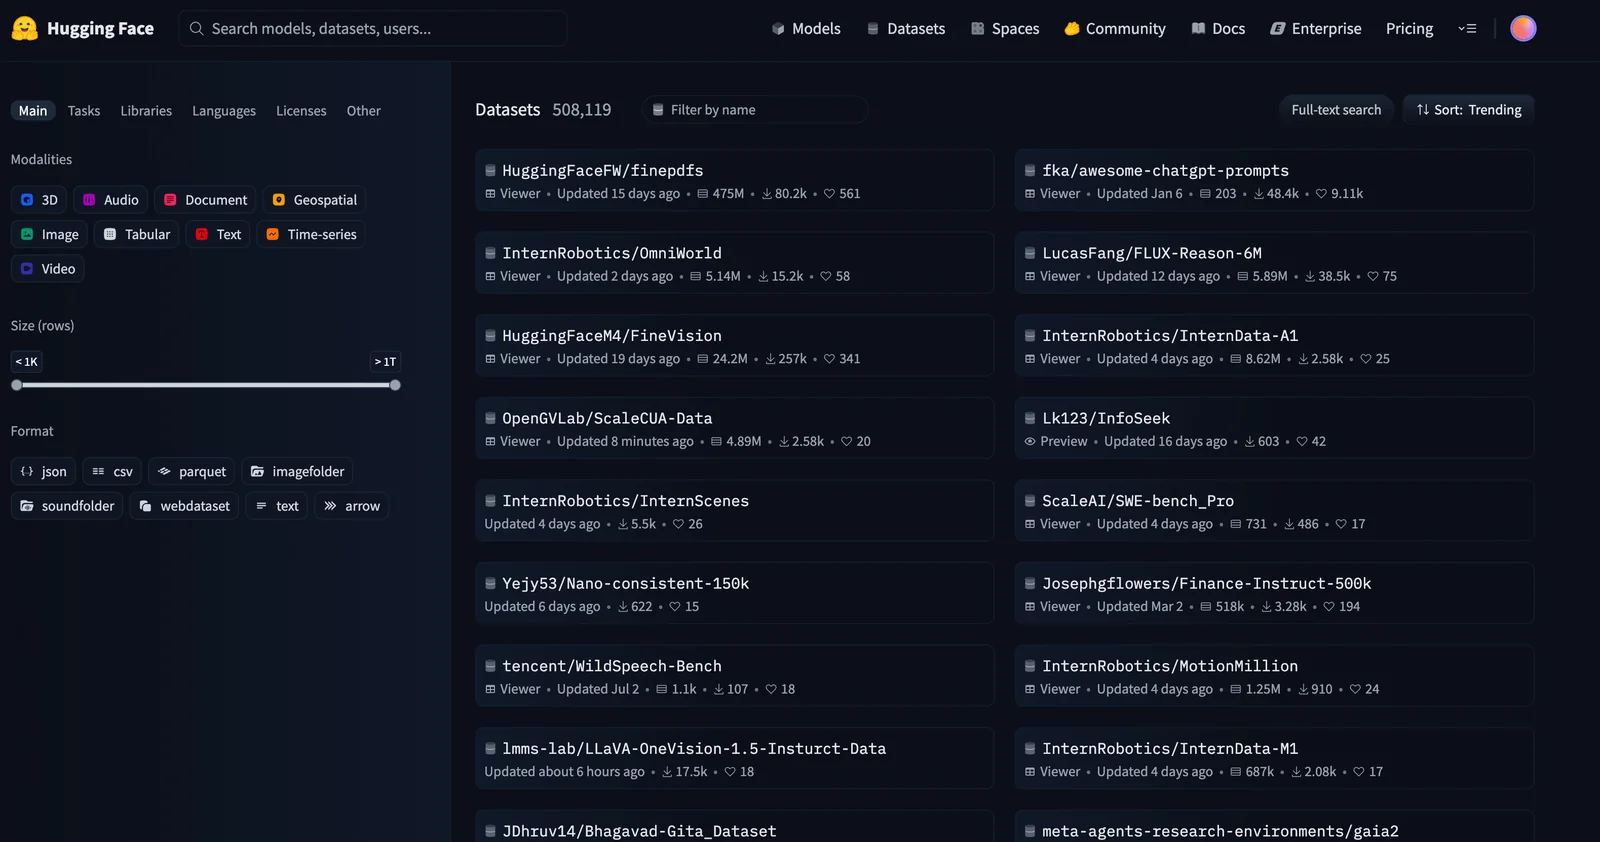Viewport: 1600px width, 842px height.
Task: Open the HuggingFaceFW/finepdfs dataset
Action: tap(602, 171)
